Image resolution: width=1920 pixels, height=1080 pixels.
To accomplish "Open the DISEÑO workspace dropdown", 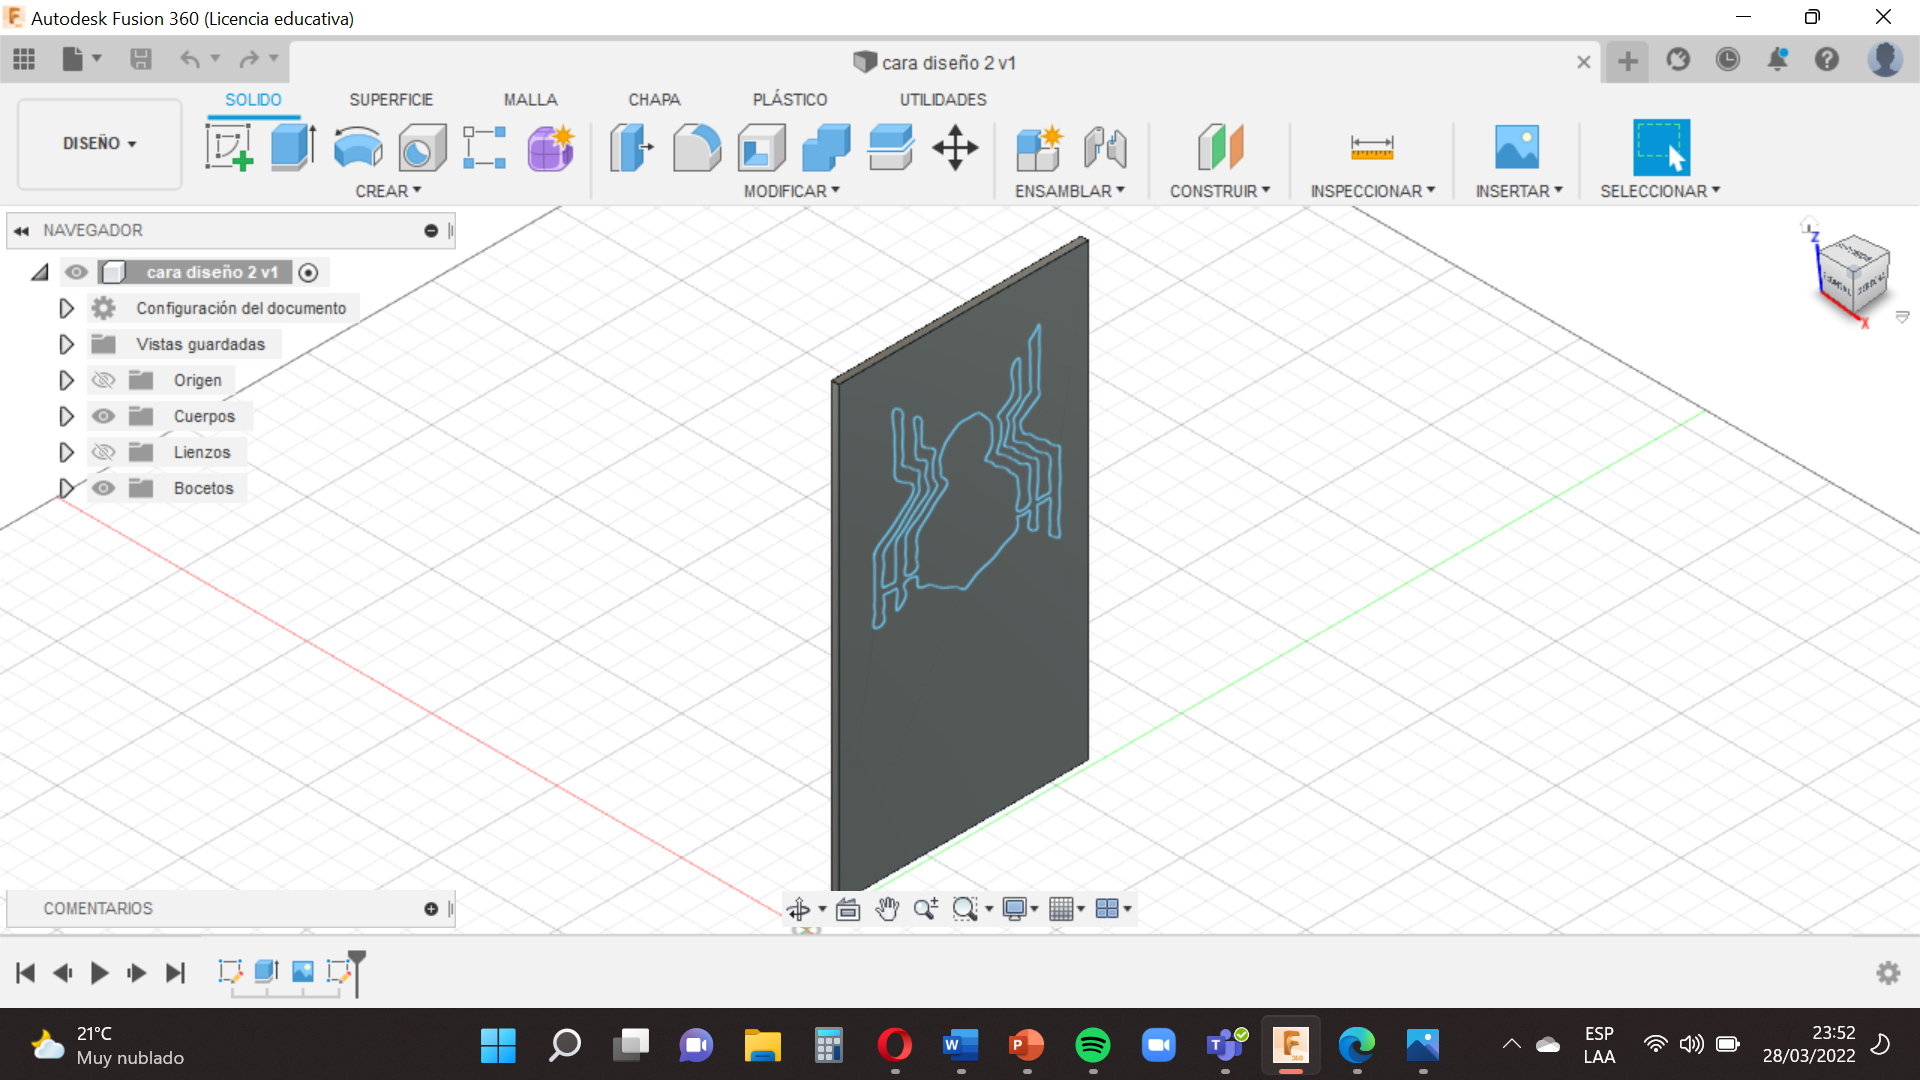I will point(99,143).
